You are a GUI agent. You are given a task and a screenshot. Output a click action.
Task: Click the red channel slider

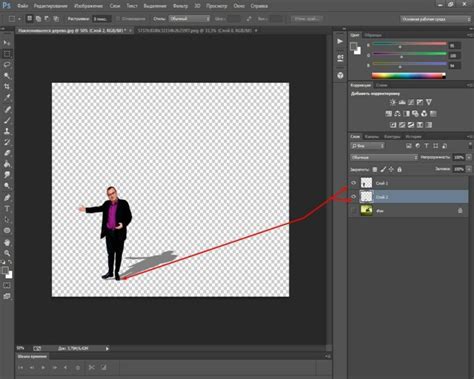[410, 44]
